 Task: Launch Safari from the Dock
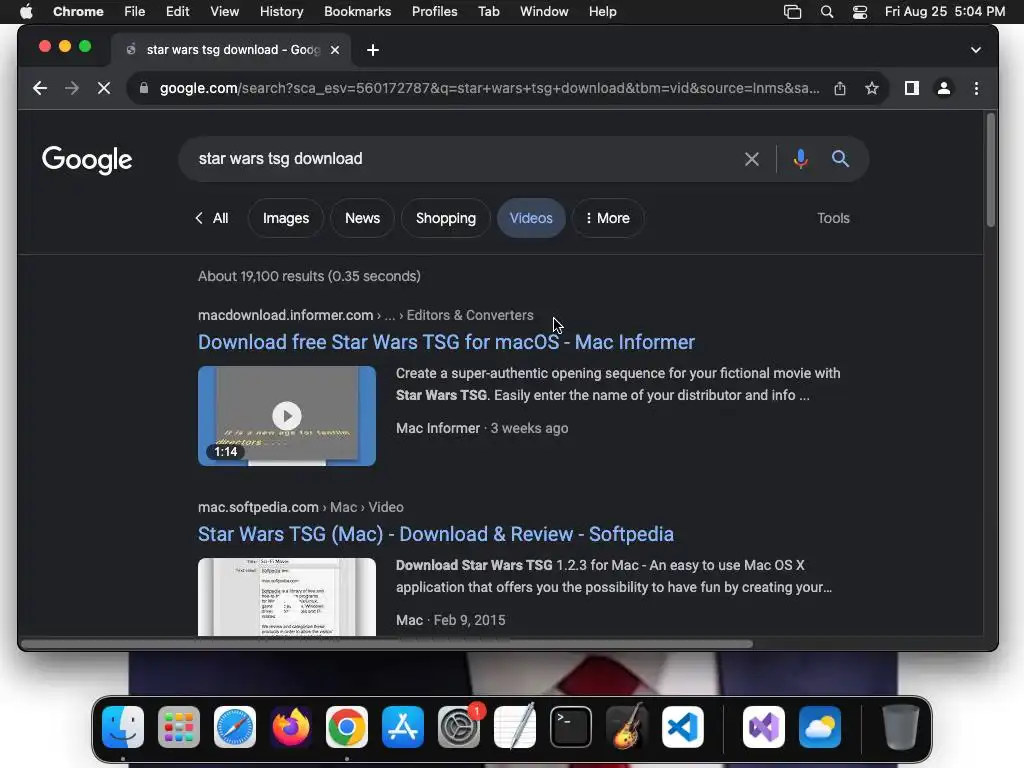(x=235, y=727)
